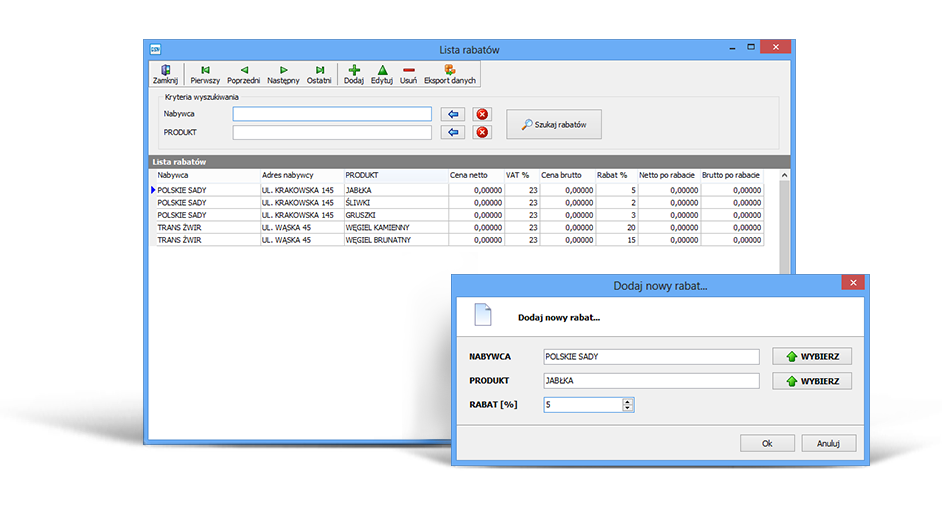942x516 pixels.
Task: Select the WĘGIEL KAMIENNY row
Action: click(x=376, y=227)
